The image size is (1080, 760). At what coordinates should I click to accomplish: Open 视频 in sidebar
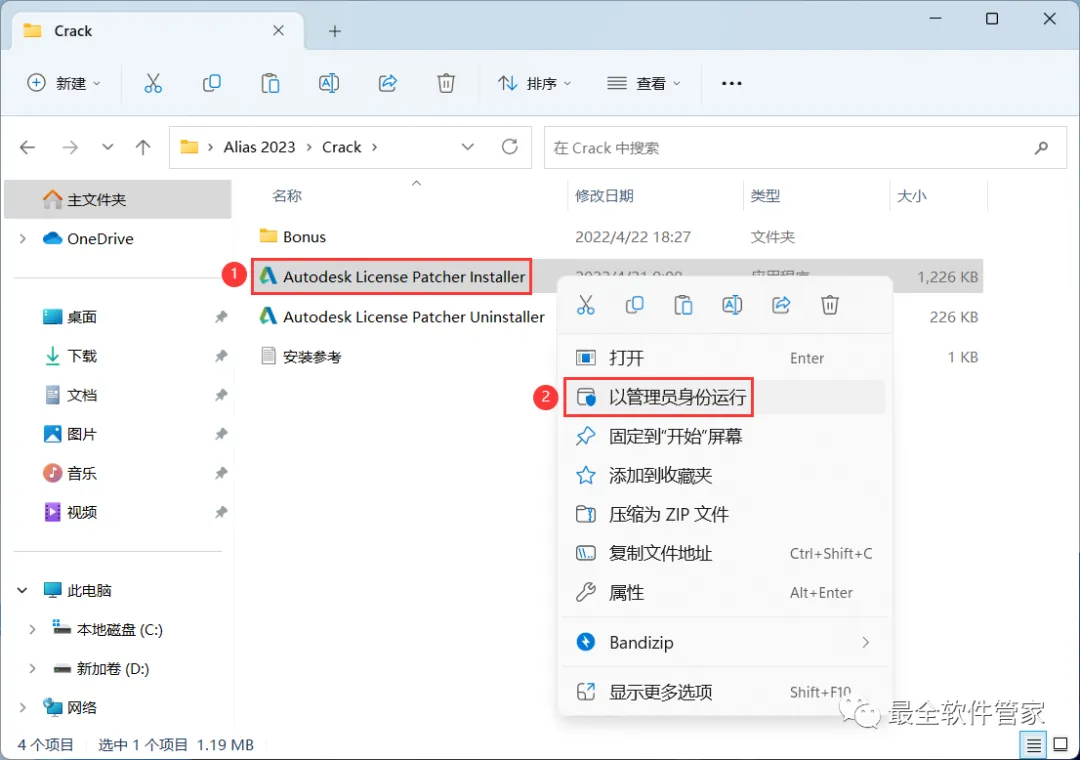(x=81, y=512)
